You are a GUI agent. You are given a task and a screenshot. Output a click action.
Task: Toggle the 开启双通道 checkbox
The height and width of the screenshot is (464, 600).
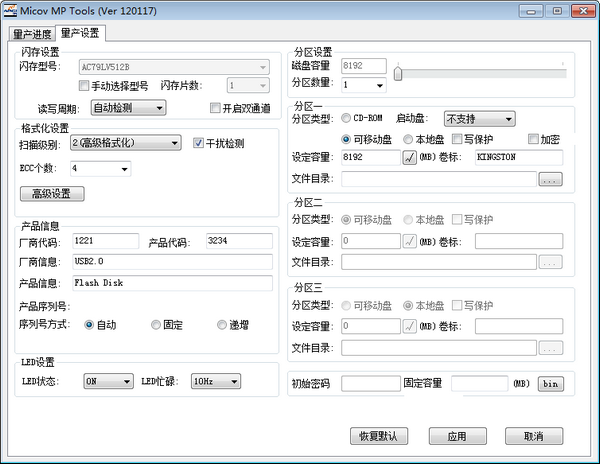point(214,108)
